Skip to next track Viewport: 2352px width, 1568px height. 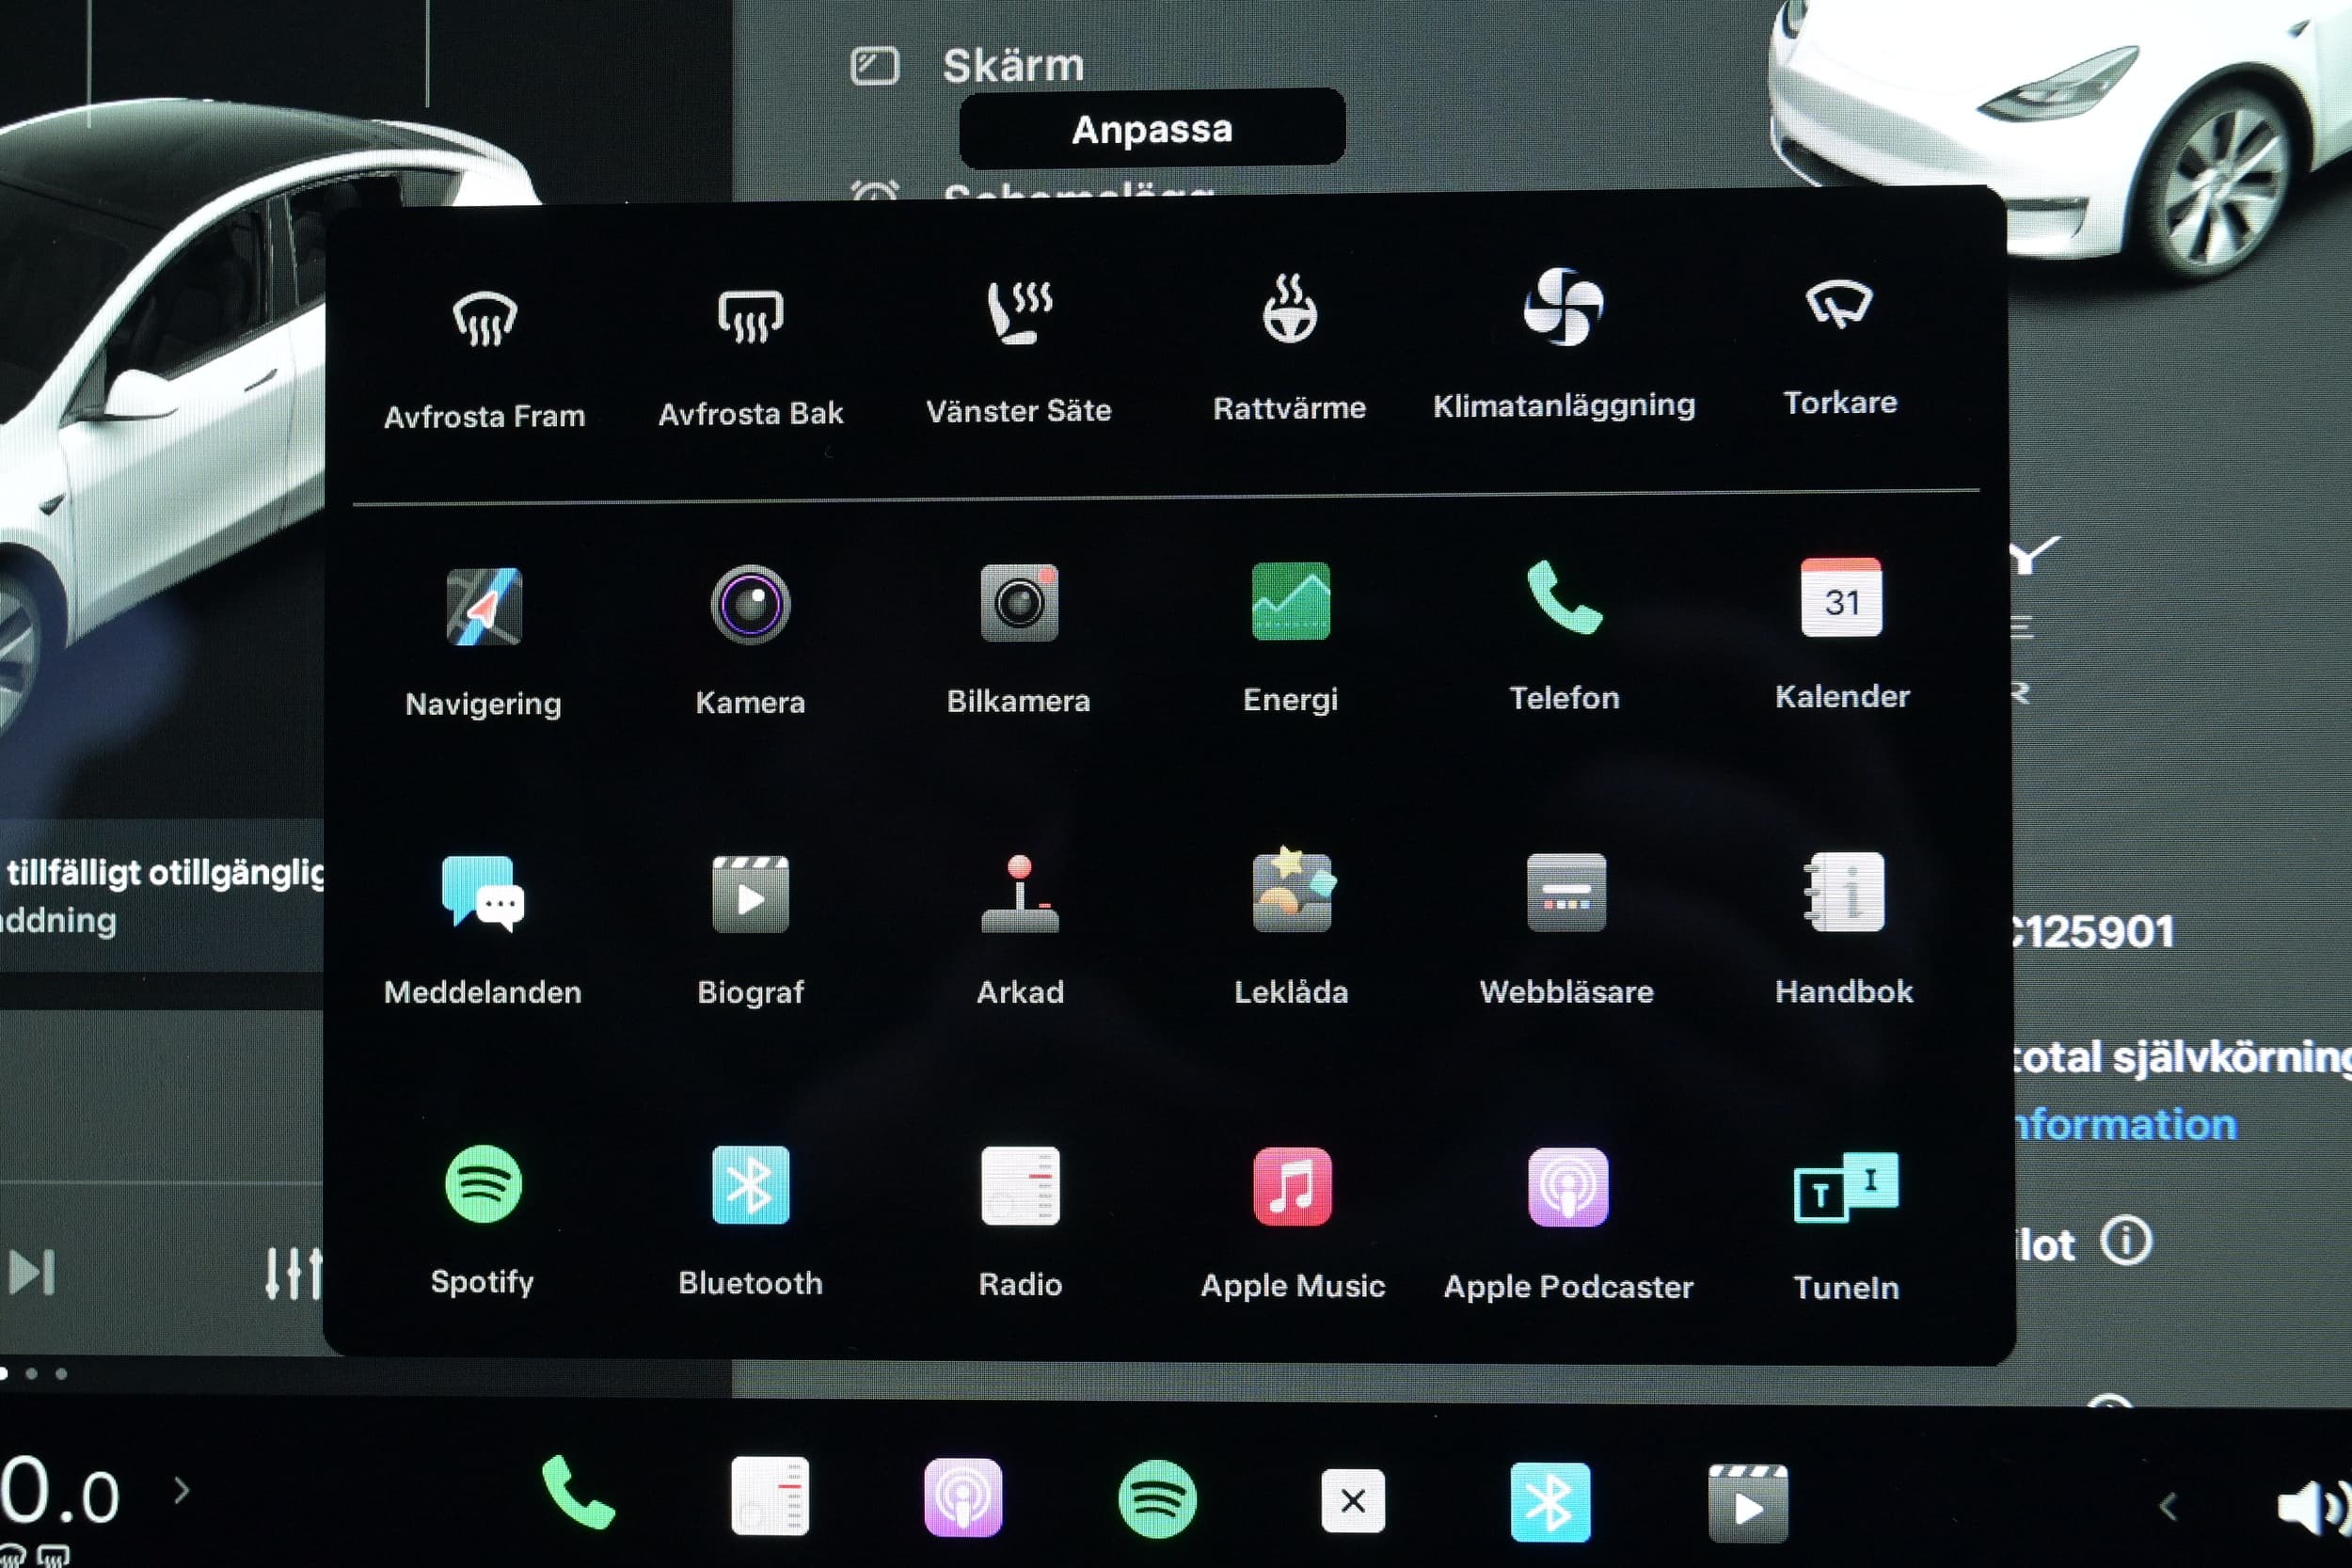pyautogui.click(x=32, y=1273)
